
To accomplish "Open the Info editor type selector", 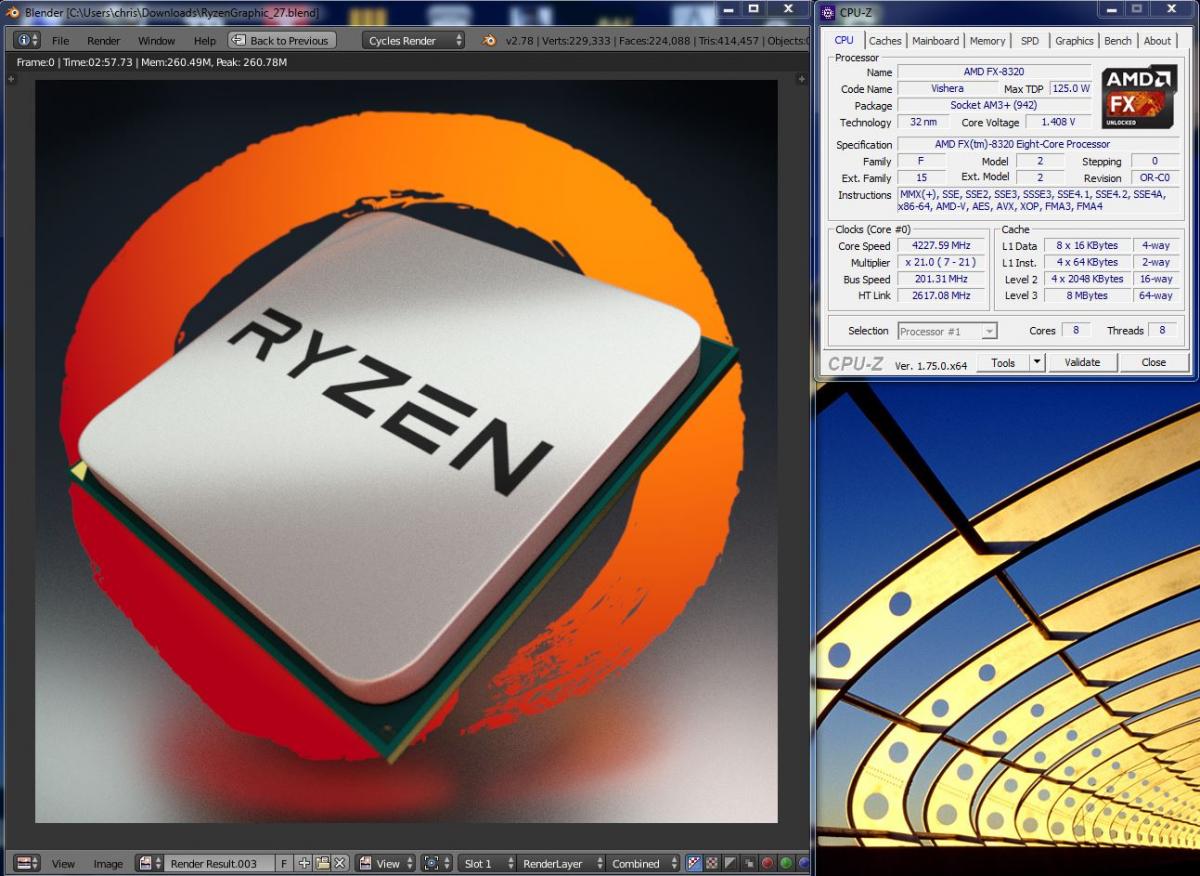I will 28,40.
